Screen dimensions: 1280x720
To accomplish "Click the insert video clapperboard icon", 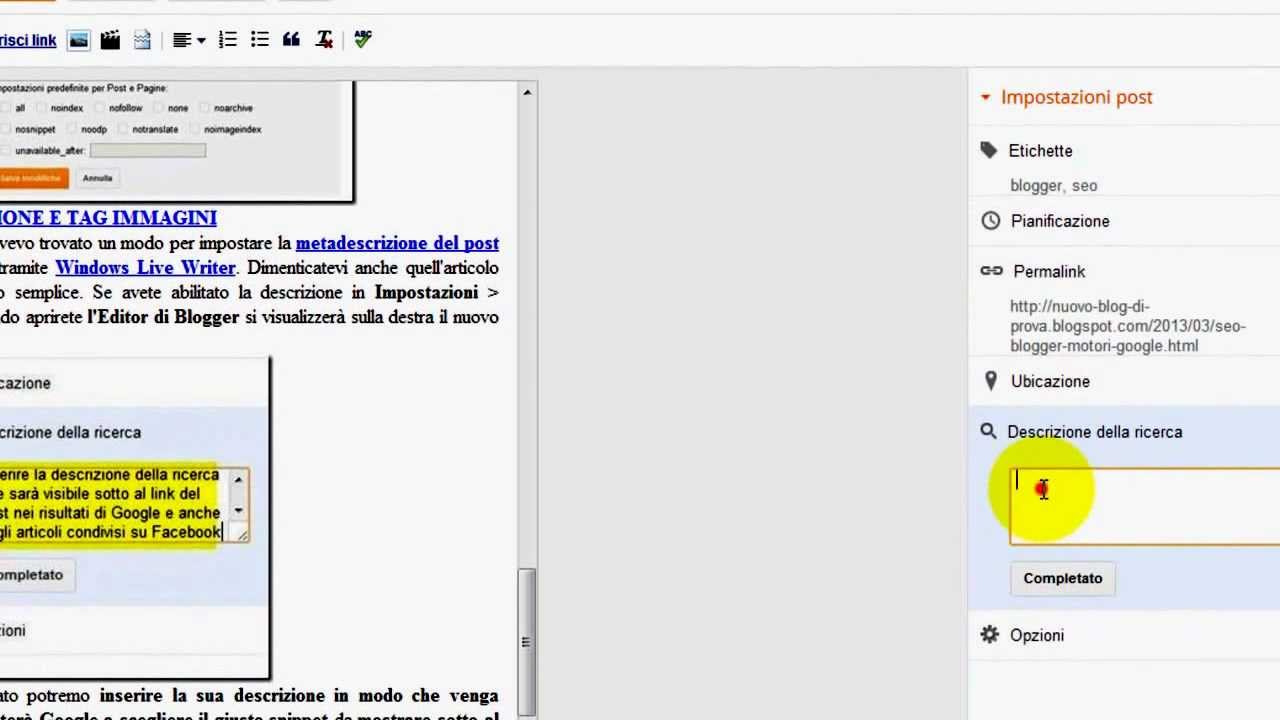I will coord(110,40).
